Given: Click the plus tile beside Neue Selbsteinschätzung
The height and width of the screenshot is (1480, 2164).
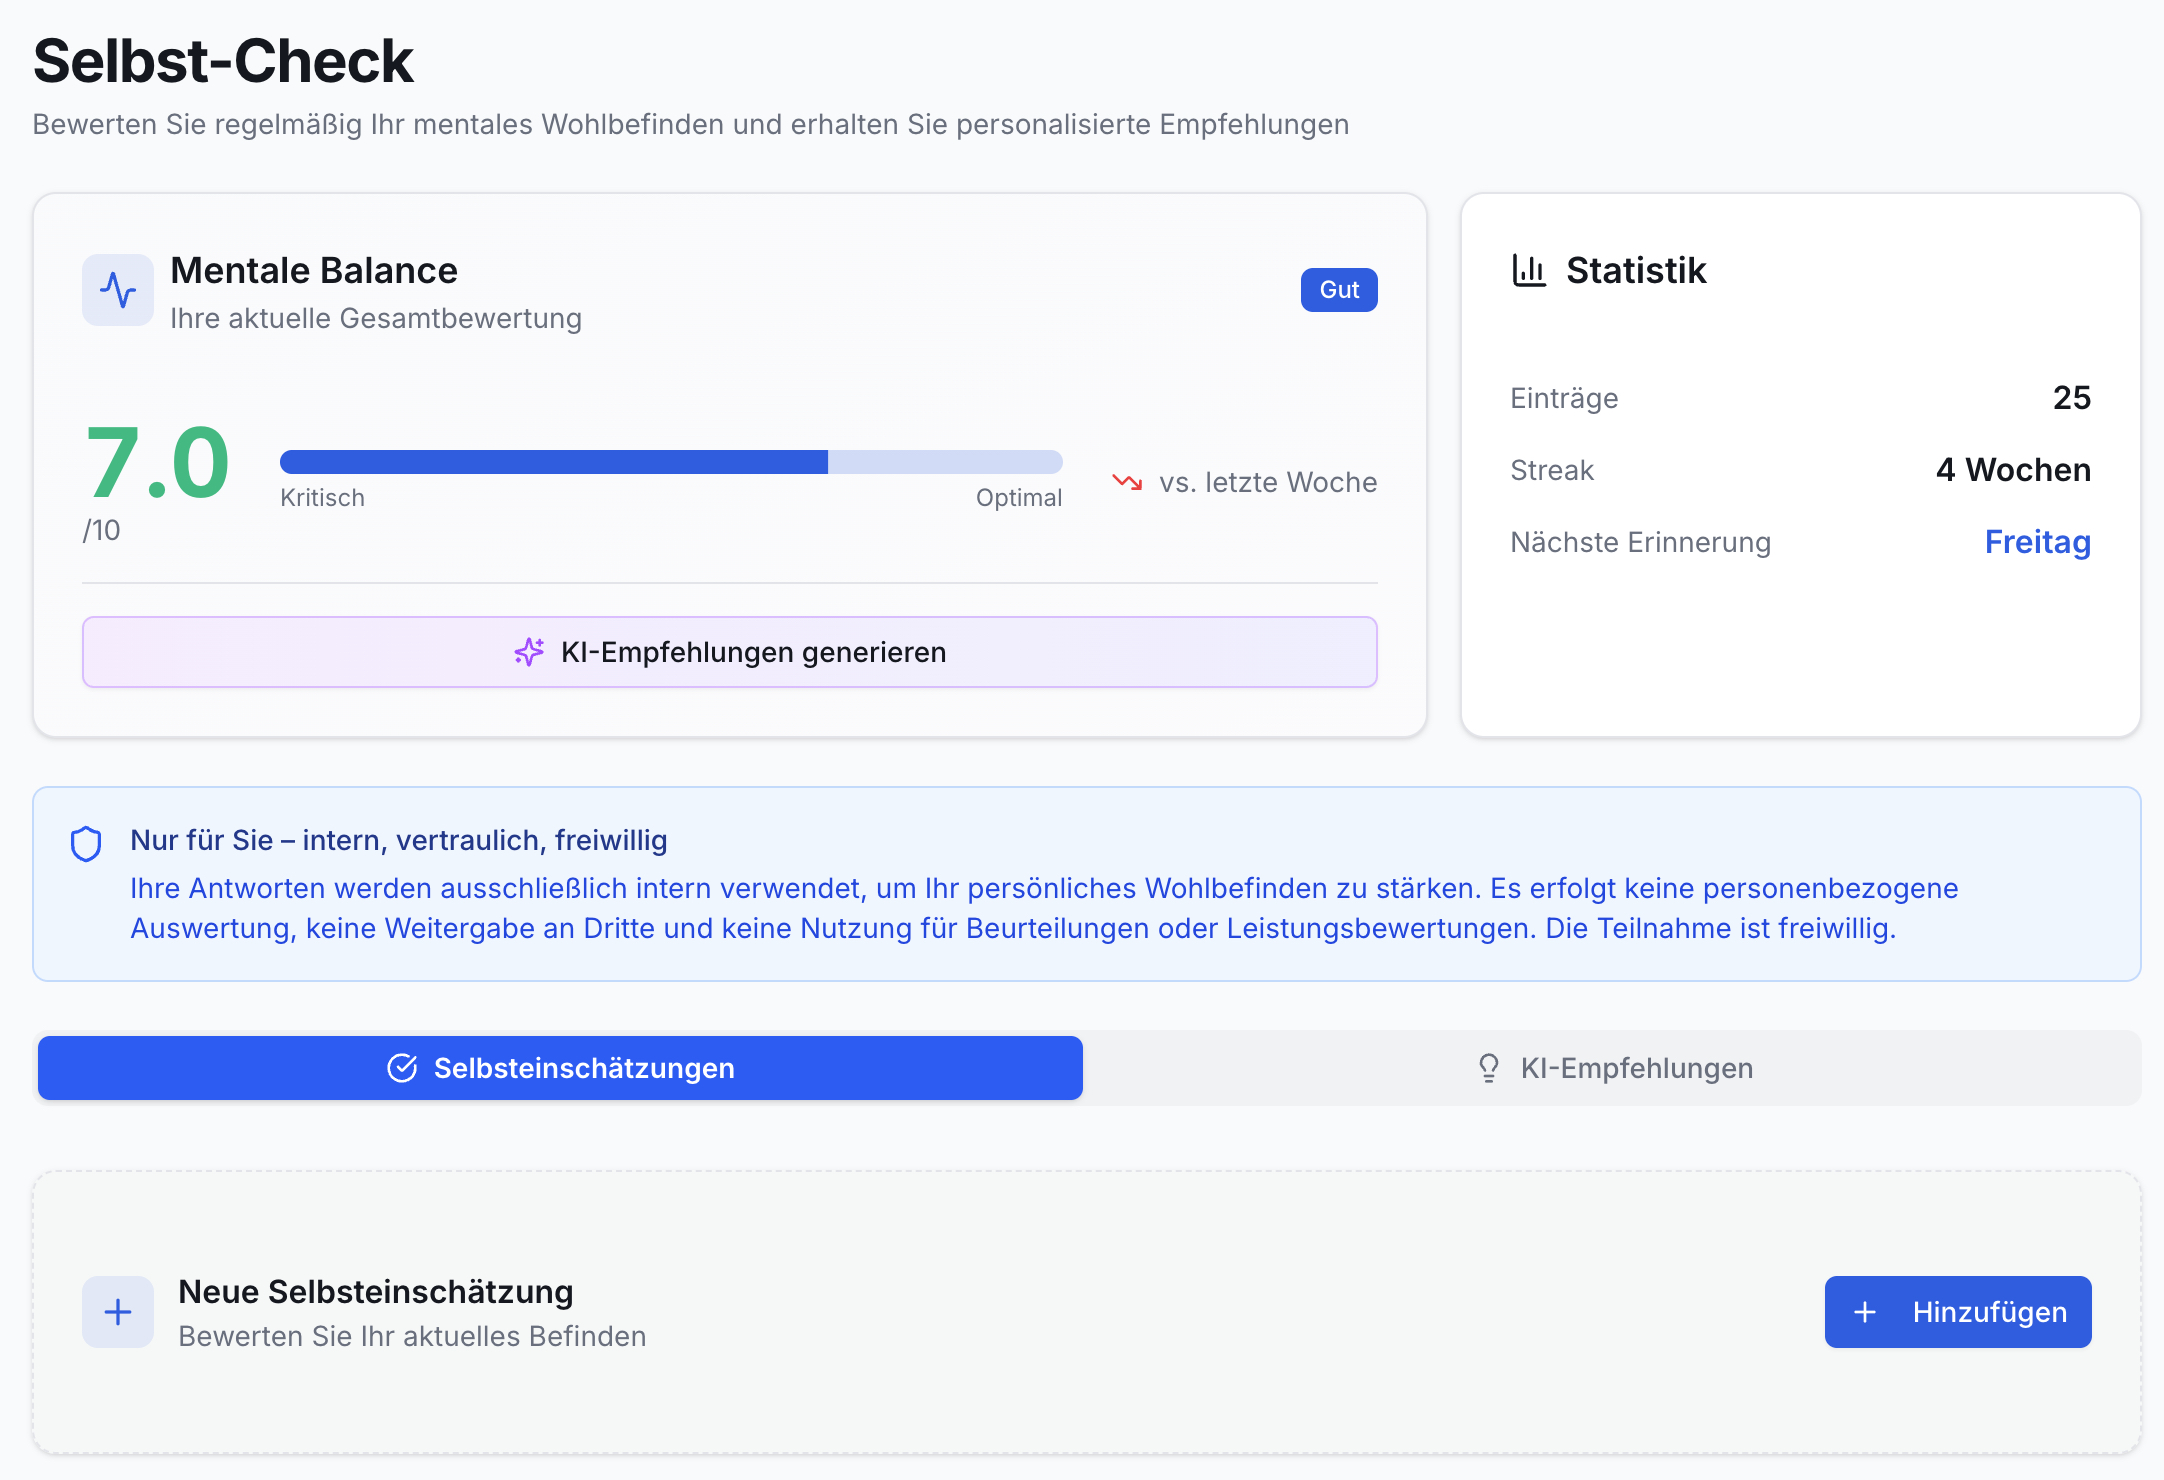Looking at the screenshot, I should click(x=118, y=1312).
